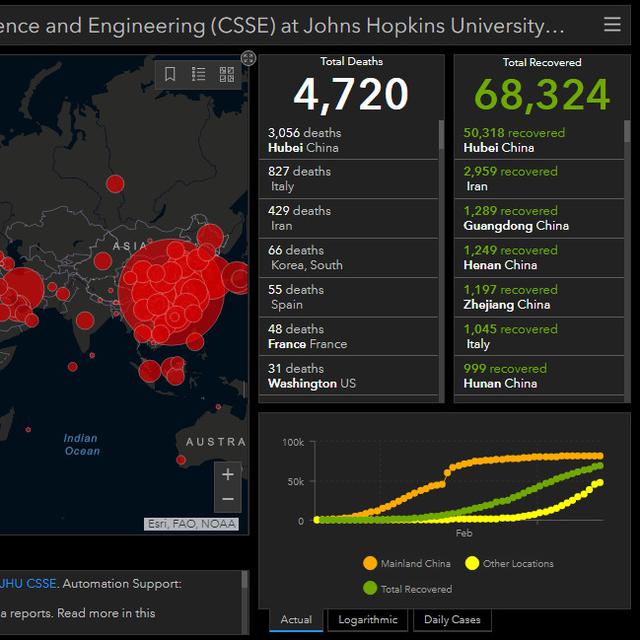Click the map bookmarks icon

pos(170,74)
